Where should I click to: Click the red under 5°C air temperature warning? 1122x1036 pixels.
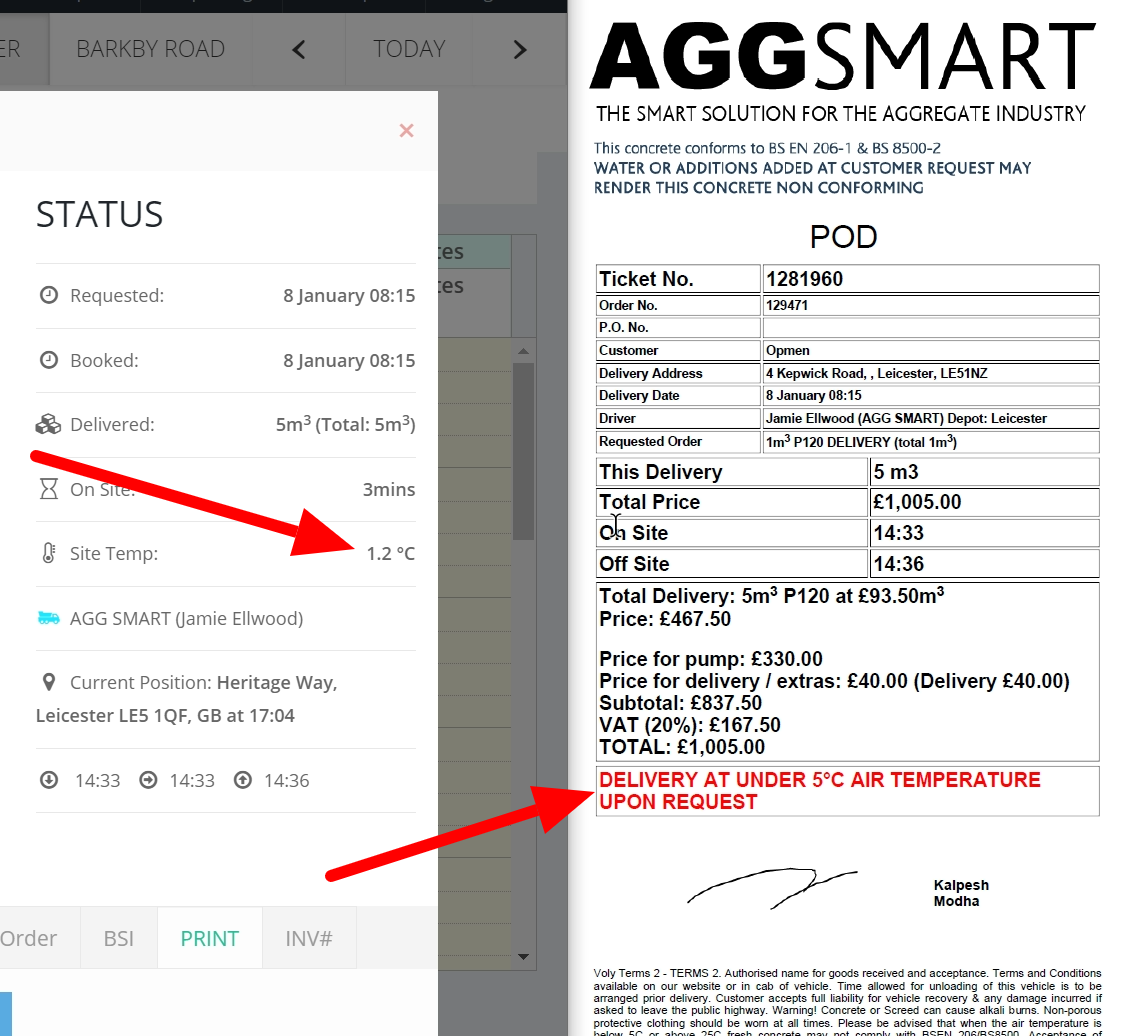tap(820, 791)
